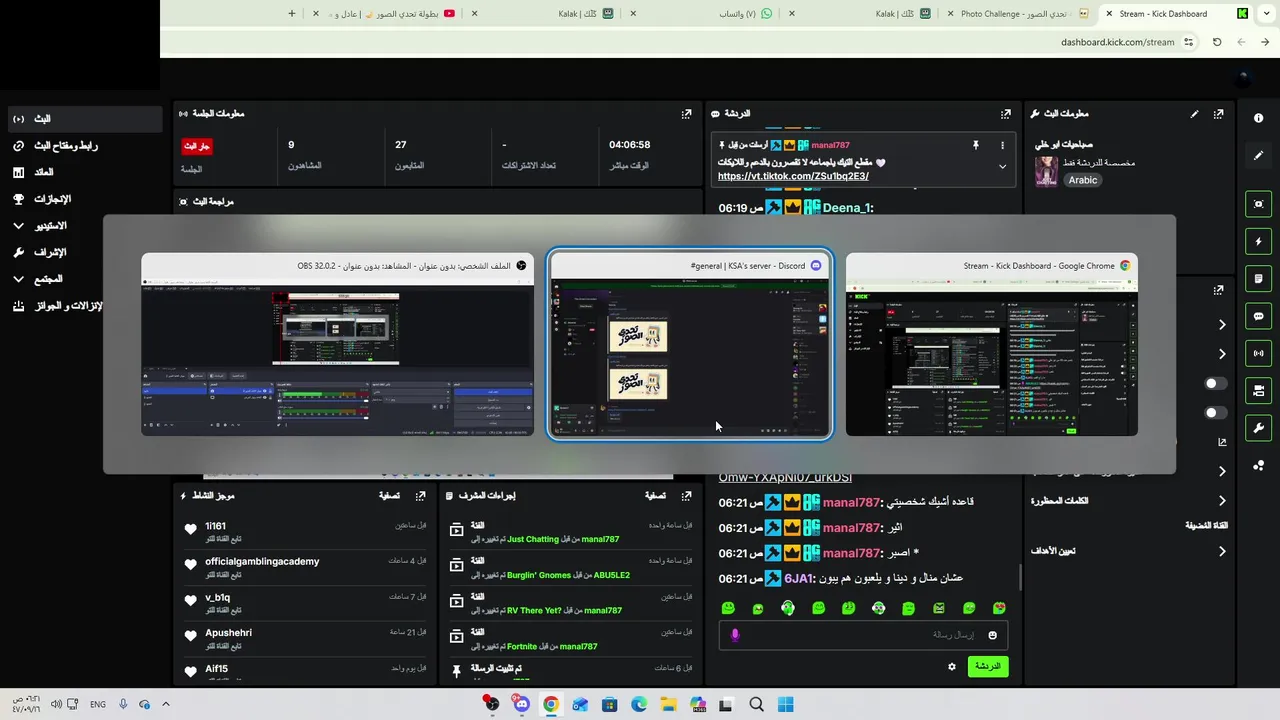Open chat settings gear icon
Screen dimensions: 1280x720
coord(951,666)
